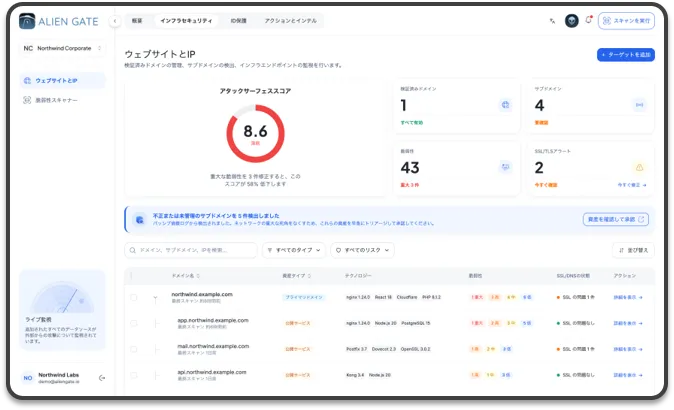Screen dimensions: 674x410
Task: Tick the checkbox for app.northwind.example.com
Action: tap(134, 323)
